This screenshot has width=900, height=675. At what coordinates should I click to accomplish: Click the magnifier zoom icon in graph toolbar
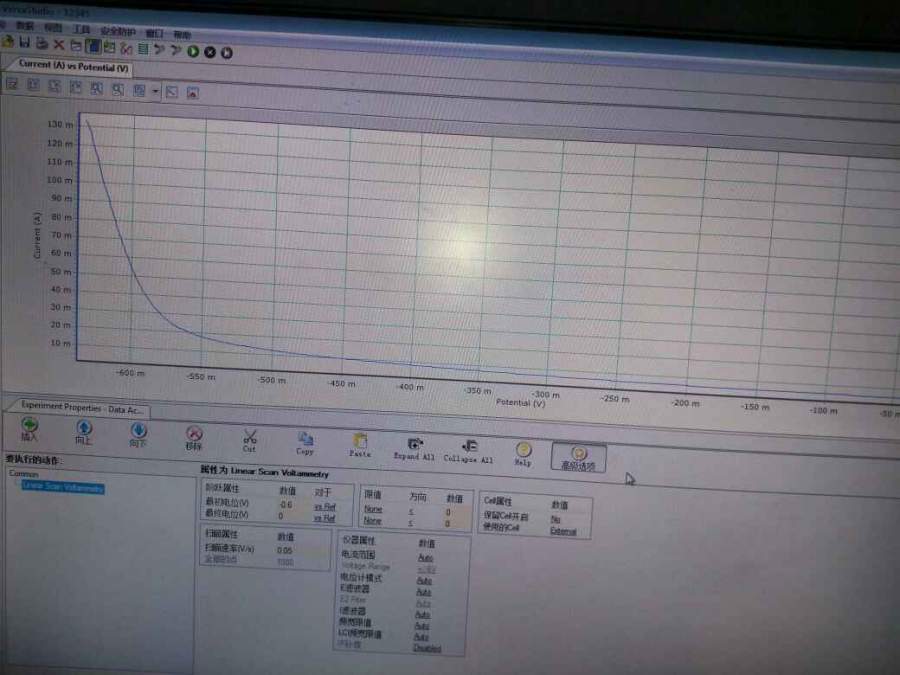click(118, 89)
